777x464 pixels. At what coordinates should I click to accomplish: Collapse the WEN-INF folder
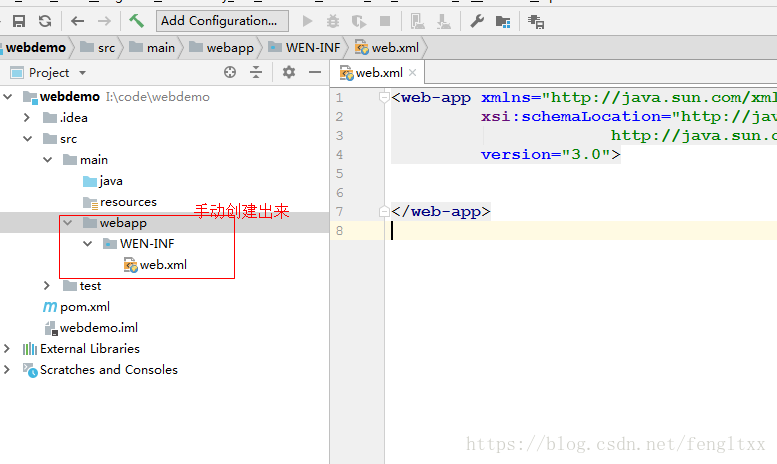click(88, 243)
